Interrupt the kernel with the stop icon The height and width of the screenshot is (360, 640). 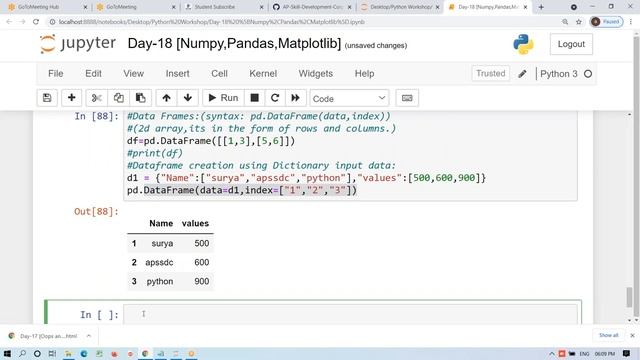tap(254, 98)
